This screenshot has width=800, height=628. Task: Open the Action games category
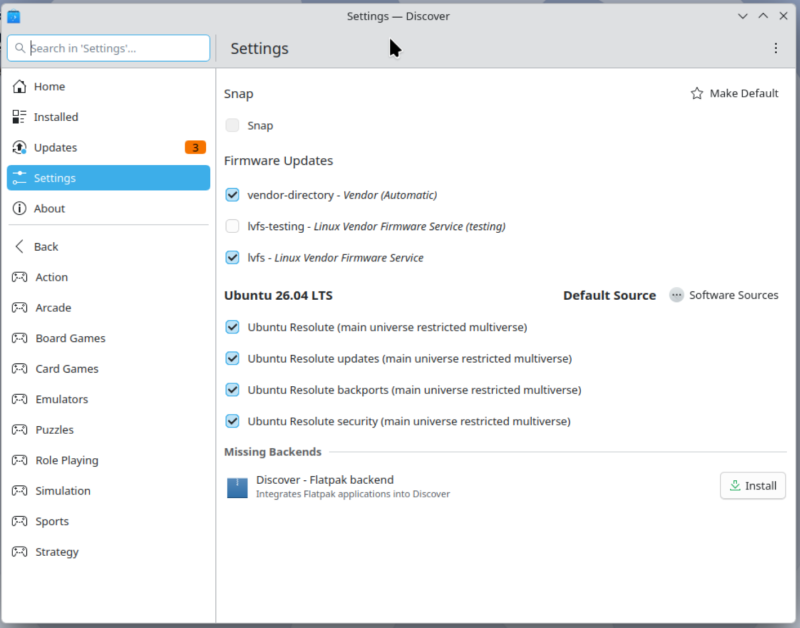51,277
